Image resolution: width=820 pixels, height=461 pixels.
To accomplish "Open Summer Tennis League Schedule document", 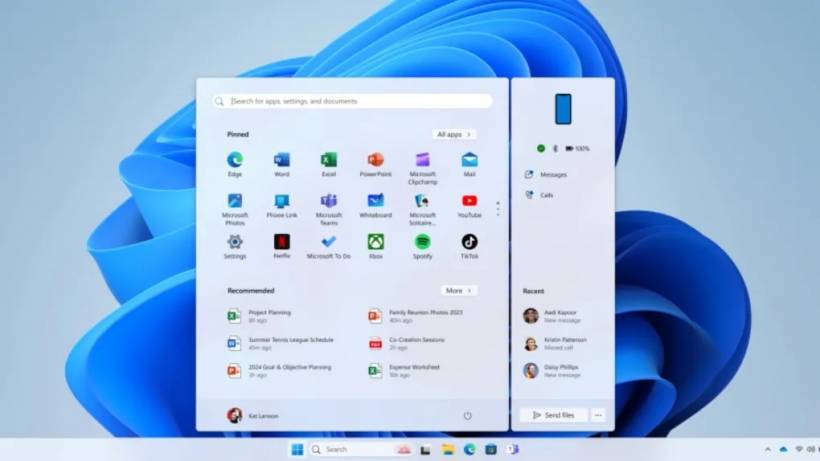I will point(280,343).
